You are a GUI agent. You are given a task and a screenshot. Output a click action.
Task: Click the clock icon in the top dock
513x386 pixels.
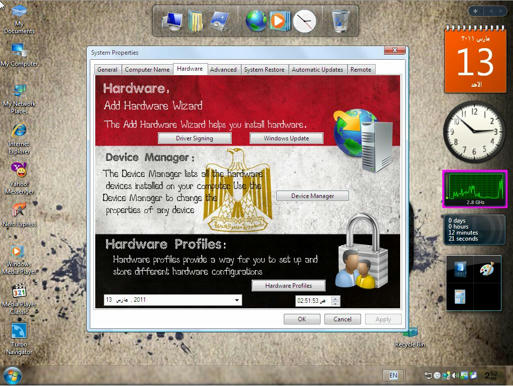pyautogui.click(x=304, y=21)
